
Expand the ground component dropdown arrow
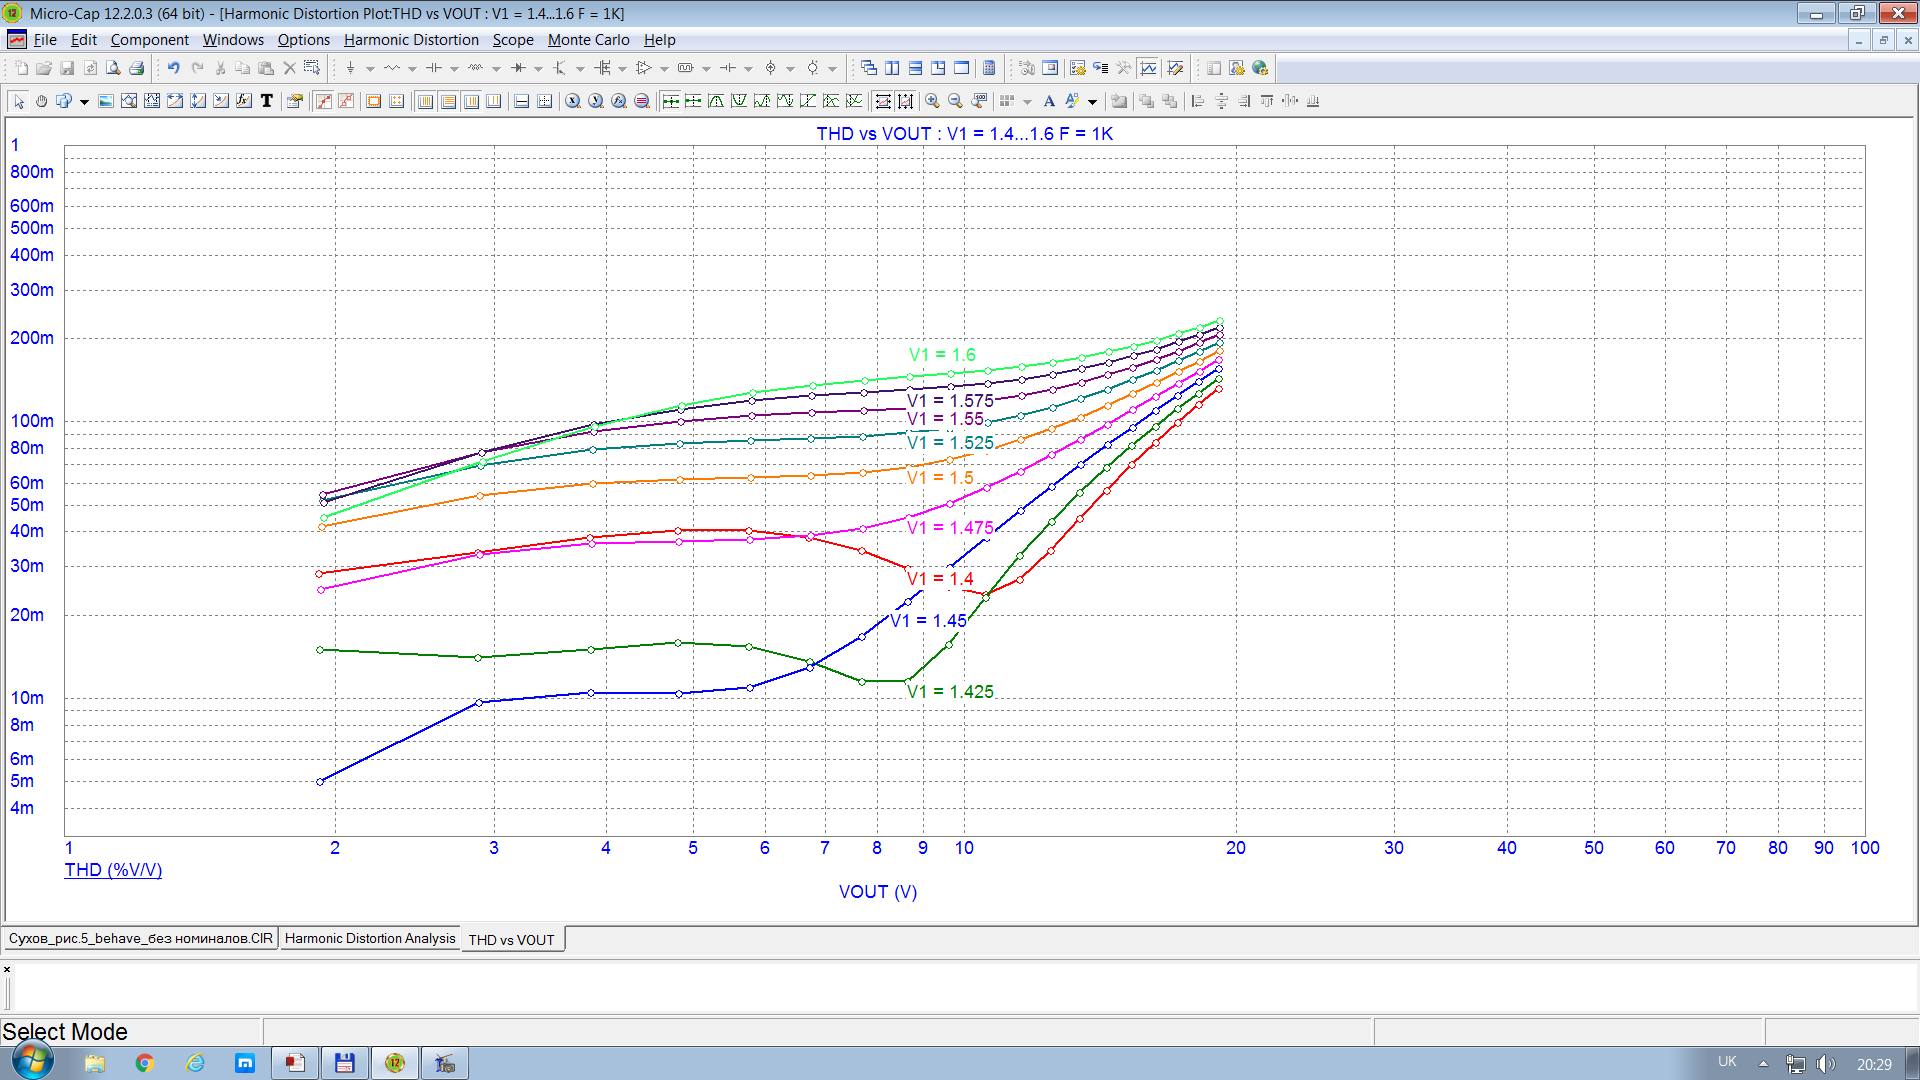tap(370, 69)
